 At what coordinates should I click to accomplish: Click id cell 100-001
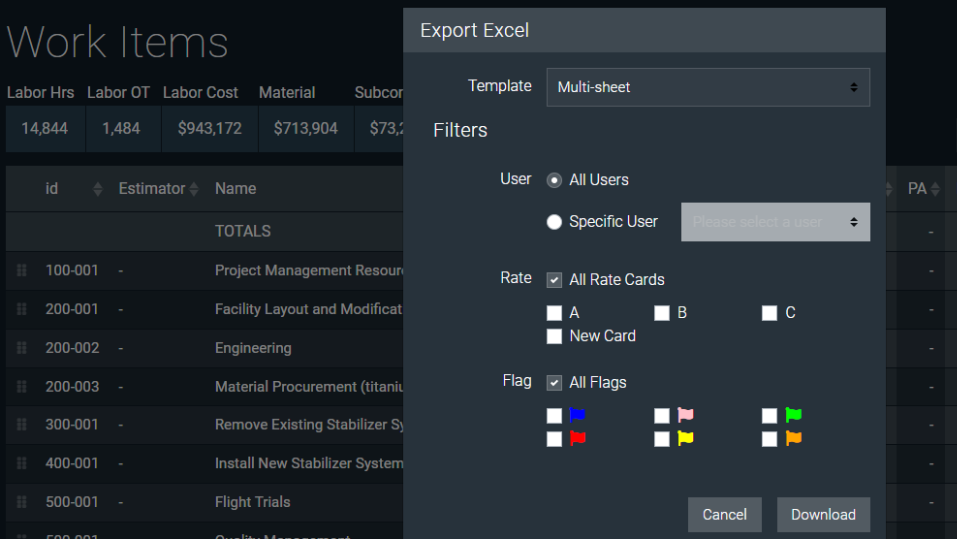[72, 270]
